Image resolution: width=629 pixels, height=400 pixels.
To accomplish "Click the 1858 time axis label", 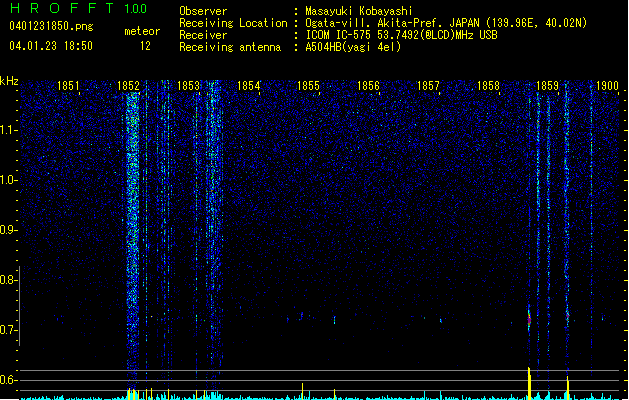I will click(488, 86).
